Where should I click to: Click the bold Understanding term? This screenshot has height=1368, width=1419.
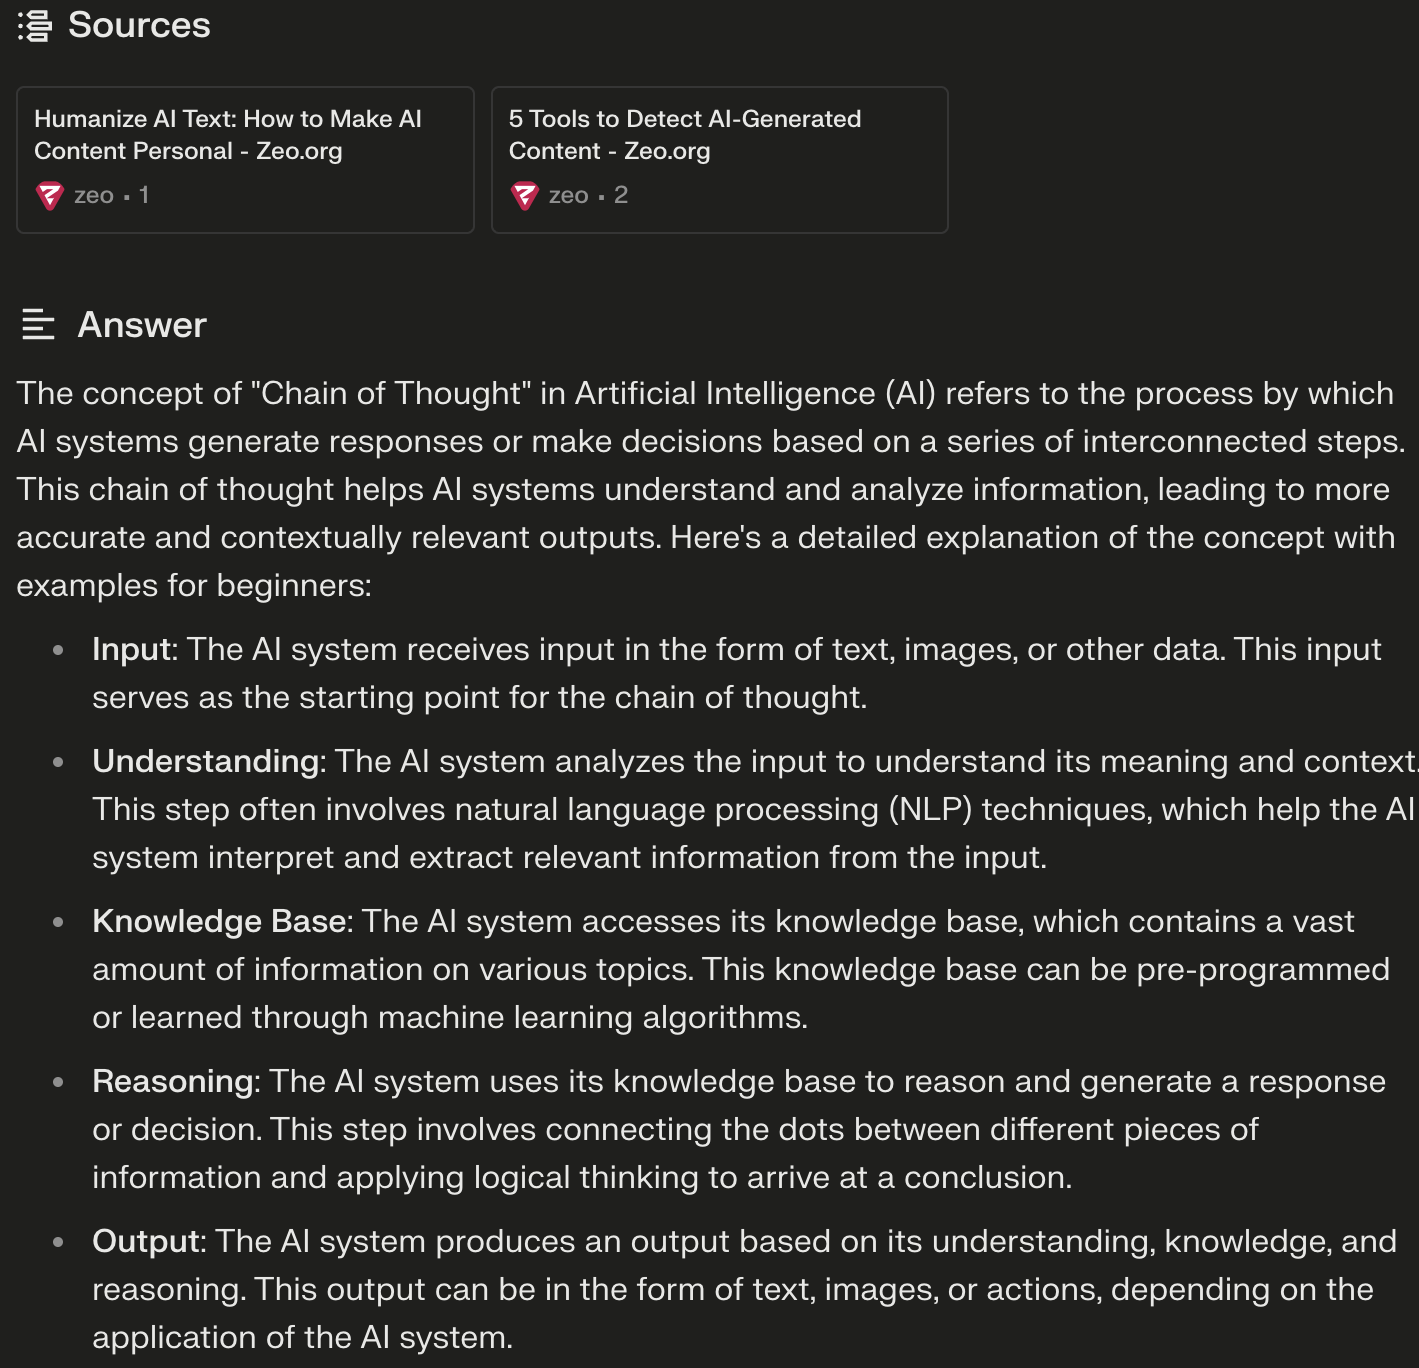pyautogui.click(x=206, y=761)
